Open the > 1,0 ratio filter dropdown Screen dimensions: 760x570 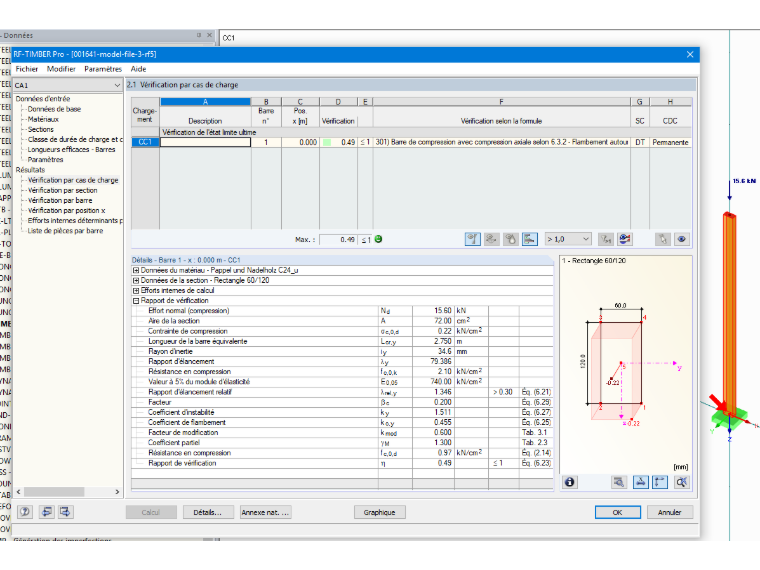click(568, 239)
